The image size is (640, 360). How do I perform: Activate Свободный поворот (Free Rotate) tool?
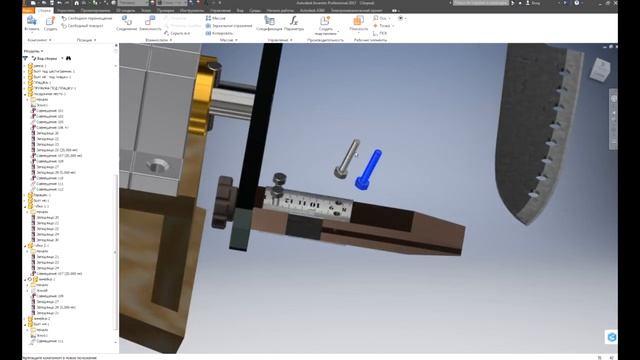pos(82,26)
